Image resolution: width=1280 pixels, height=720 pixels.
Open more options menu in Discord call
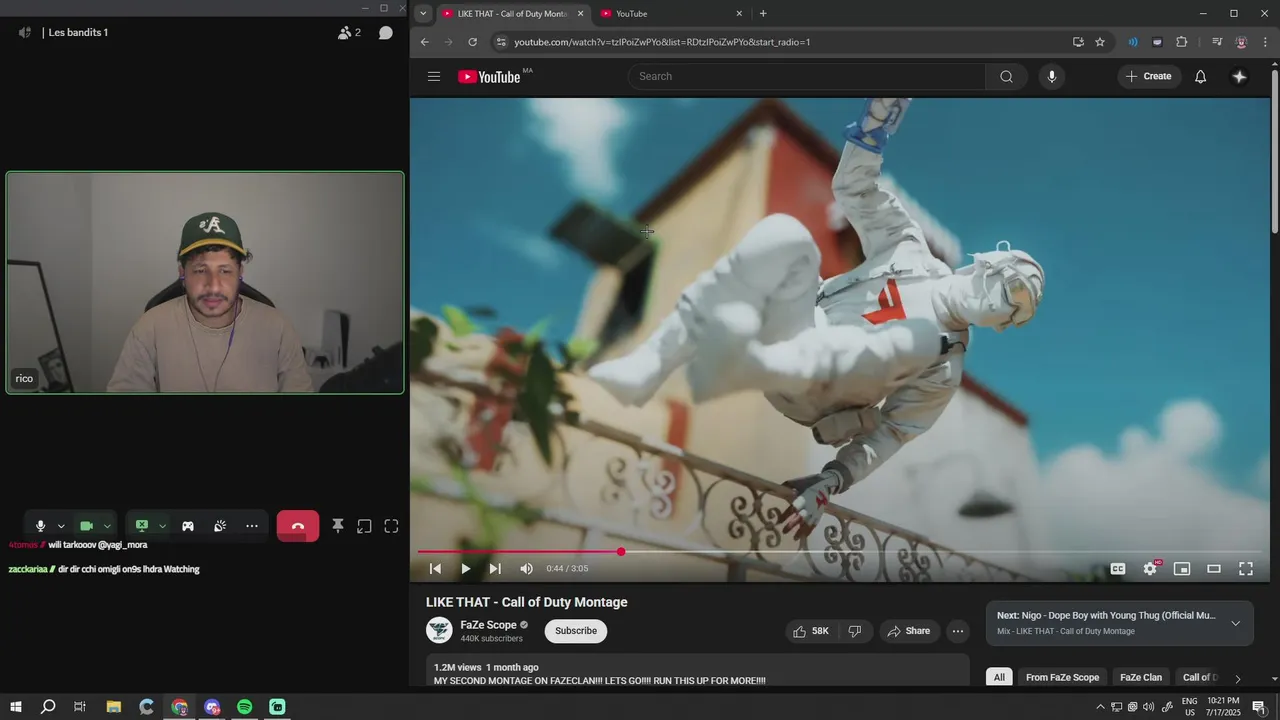pos(252,526)
